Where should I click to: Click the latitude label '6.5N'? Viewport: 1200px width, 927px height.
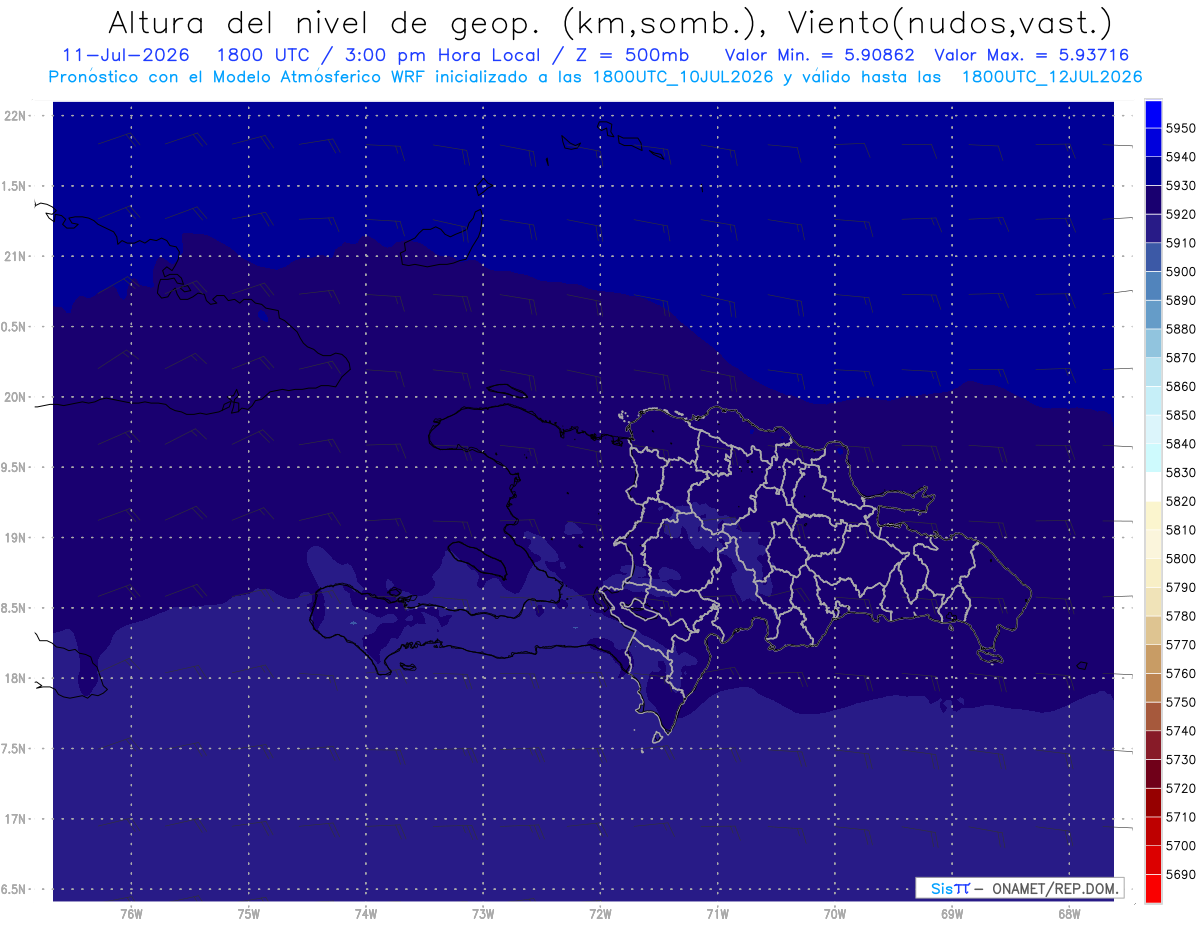tap(14, 889)
